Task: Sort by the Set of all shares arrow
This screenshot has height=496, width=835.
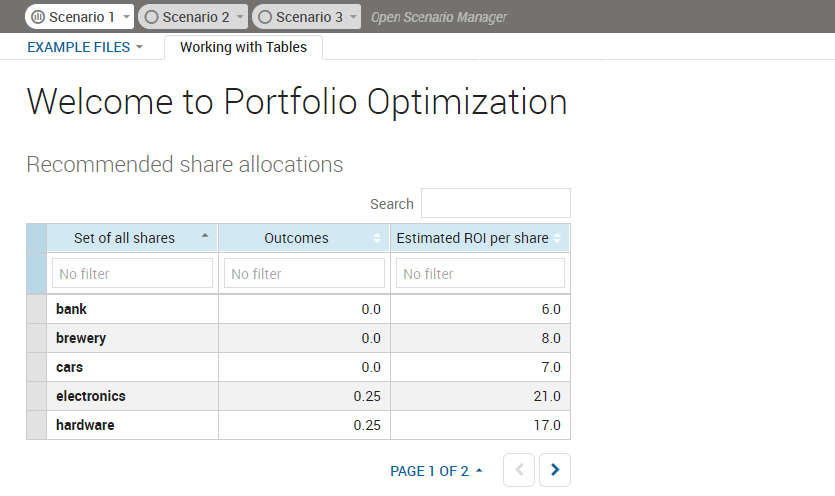Action: click(205, 237)
